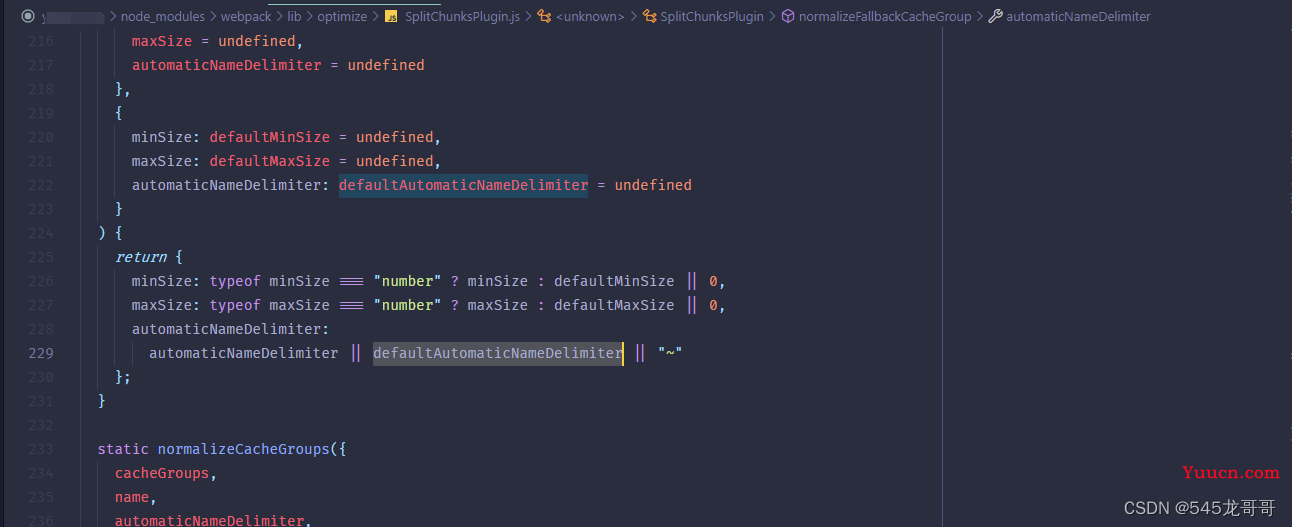This screenshot has width=1292, height=527.
Task: Click normalizeCacheGroups method name
Action: [x=243, y=449]
